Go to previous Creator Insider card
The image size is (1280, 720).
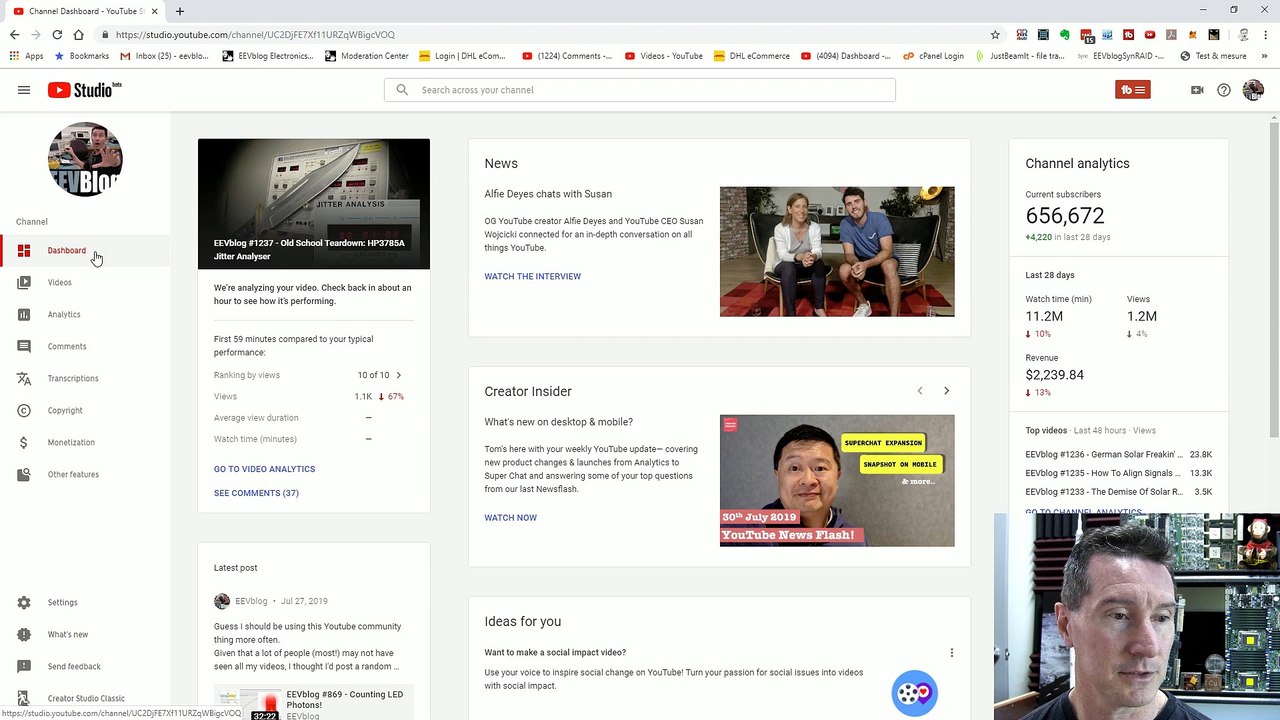pos(920,391)
